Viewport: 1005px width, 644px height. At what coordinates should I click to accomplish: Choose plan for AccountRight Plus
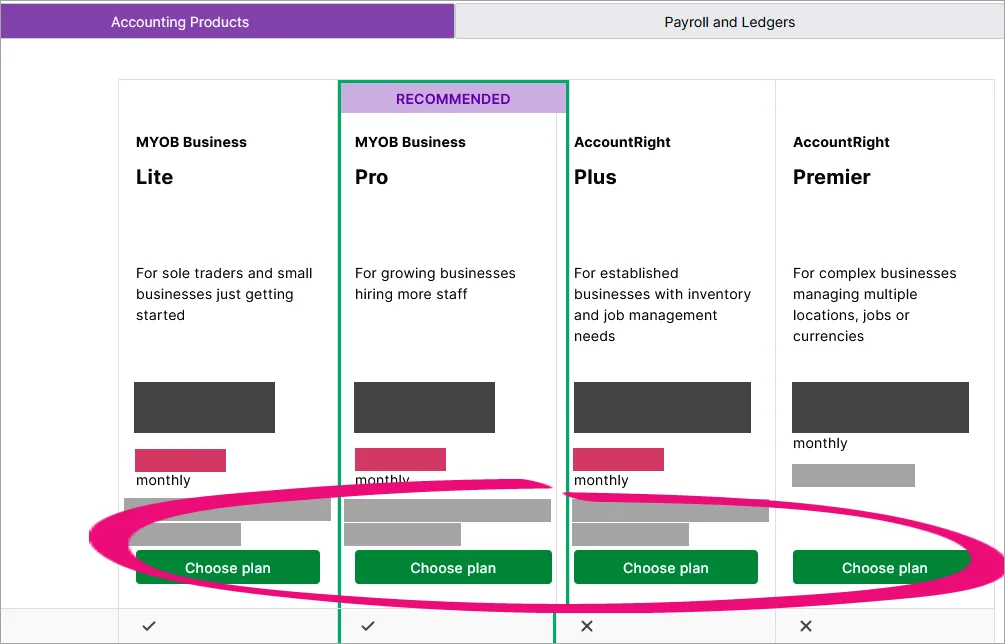point(665,567)
